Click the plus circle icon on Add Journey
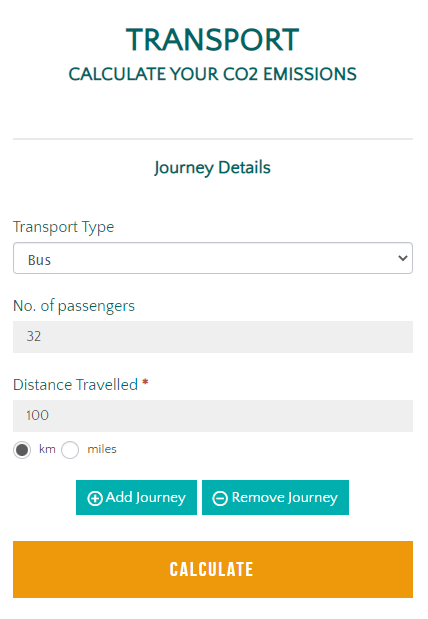428x619 pixels. point(95,498)
